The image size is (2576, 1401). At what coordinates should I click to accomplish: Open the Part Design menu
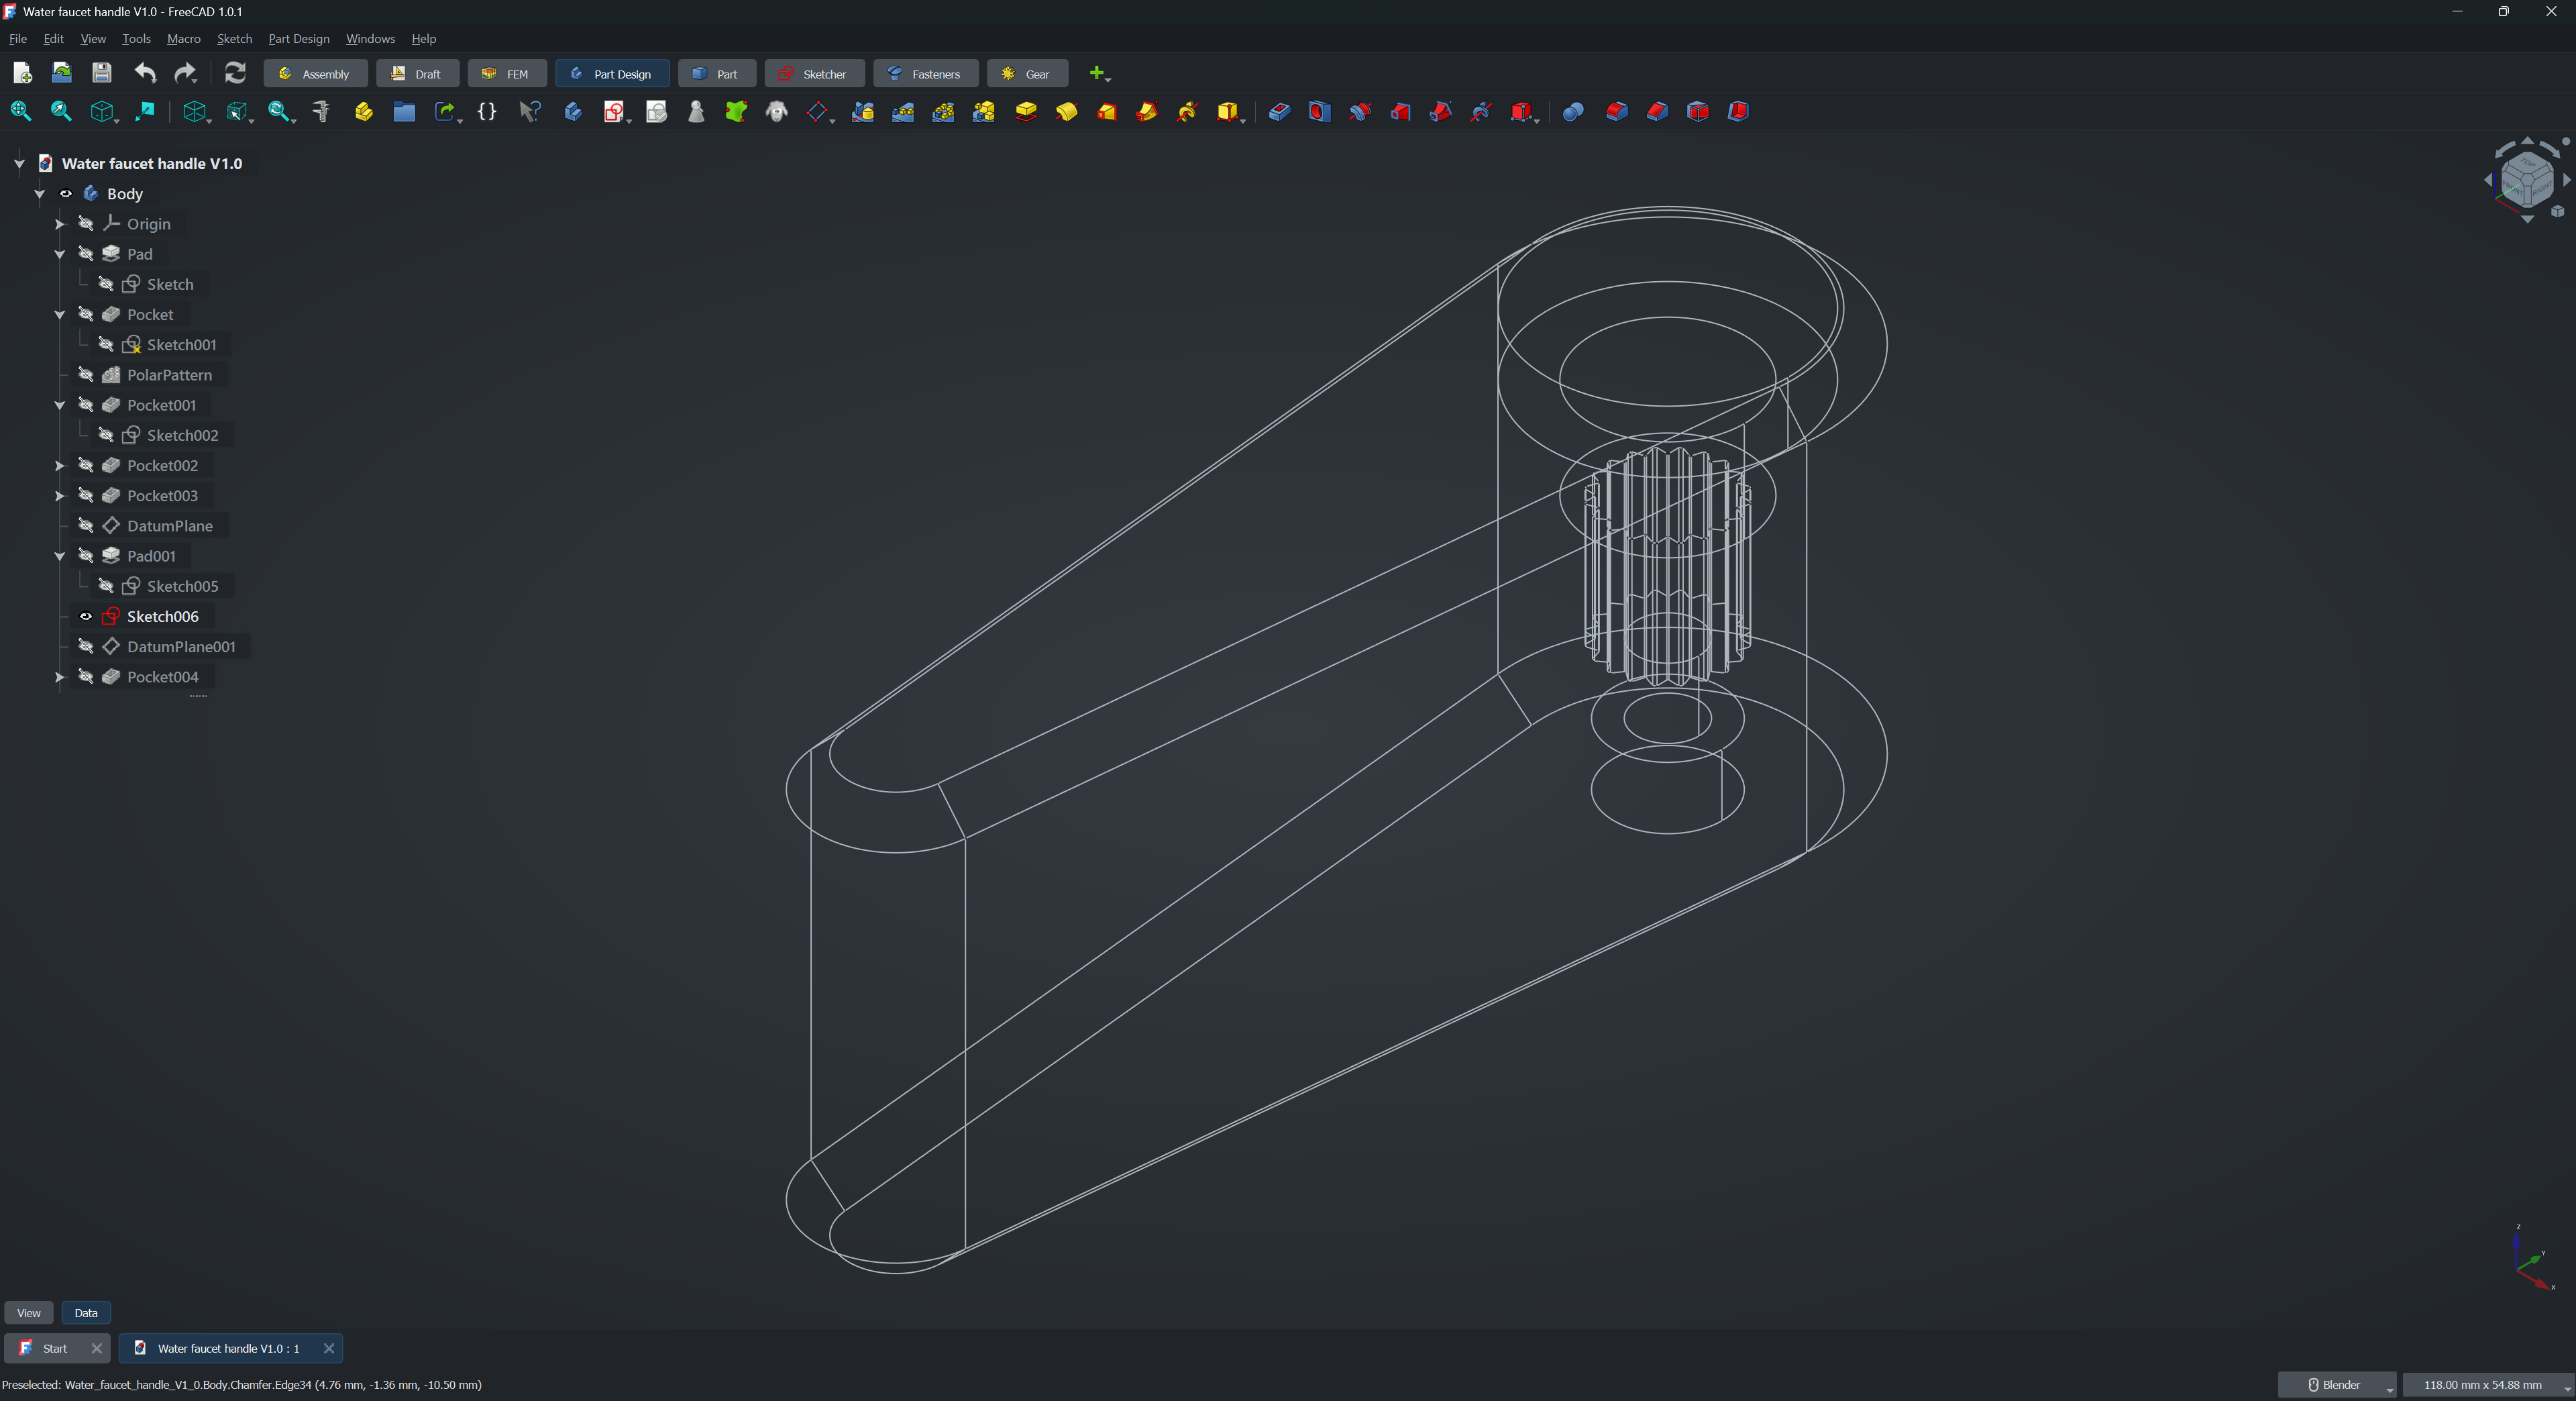[298, 39]
